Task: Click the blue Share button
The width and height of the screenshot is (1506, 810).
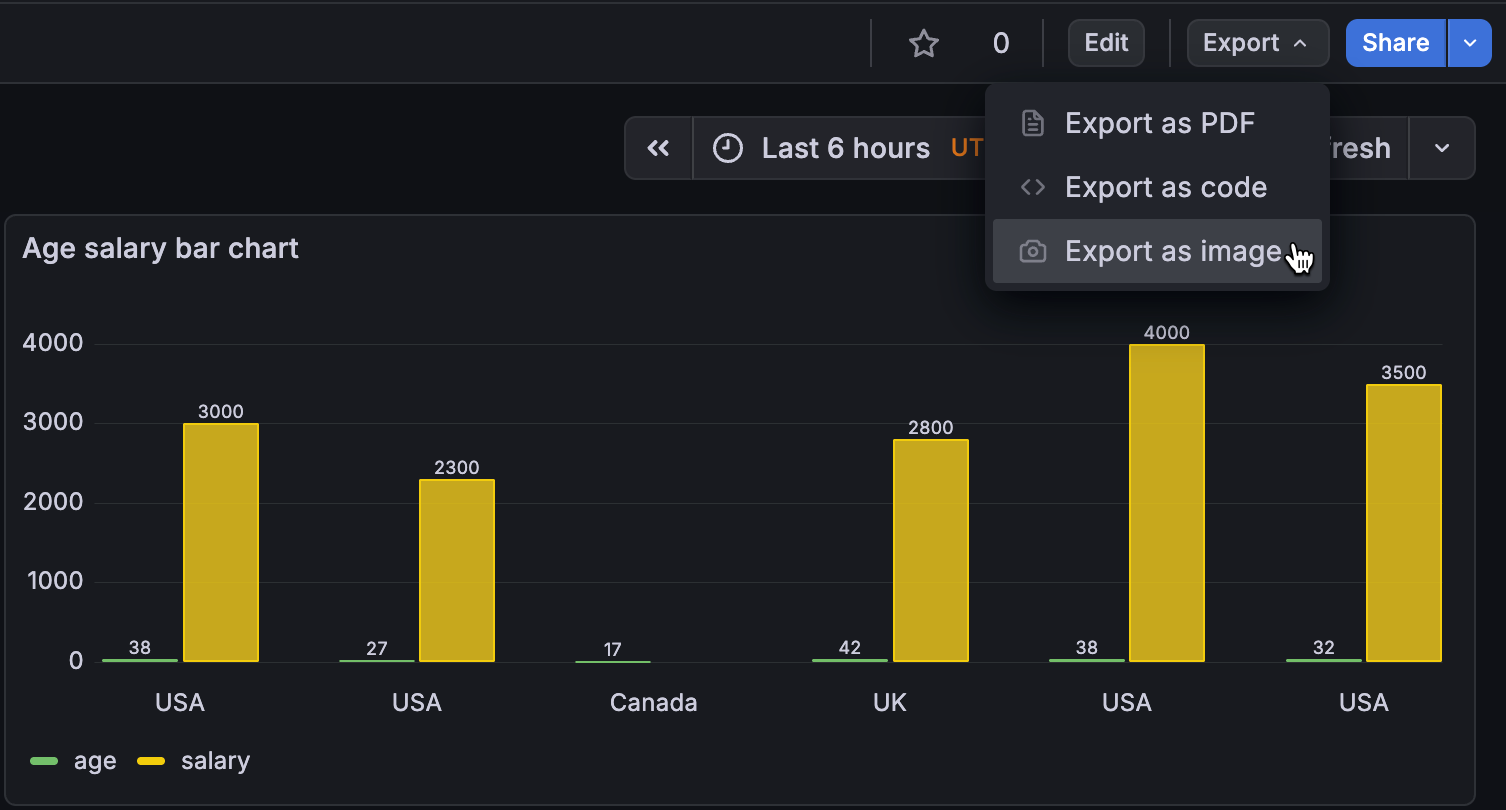Action: (x=1394, y=43)
